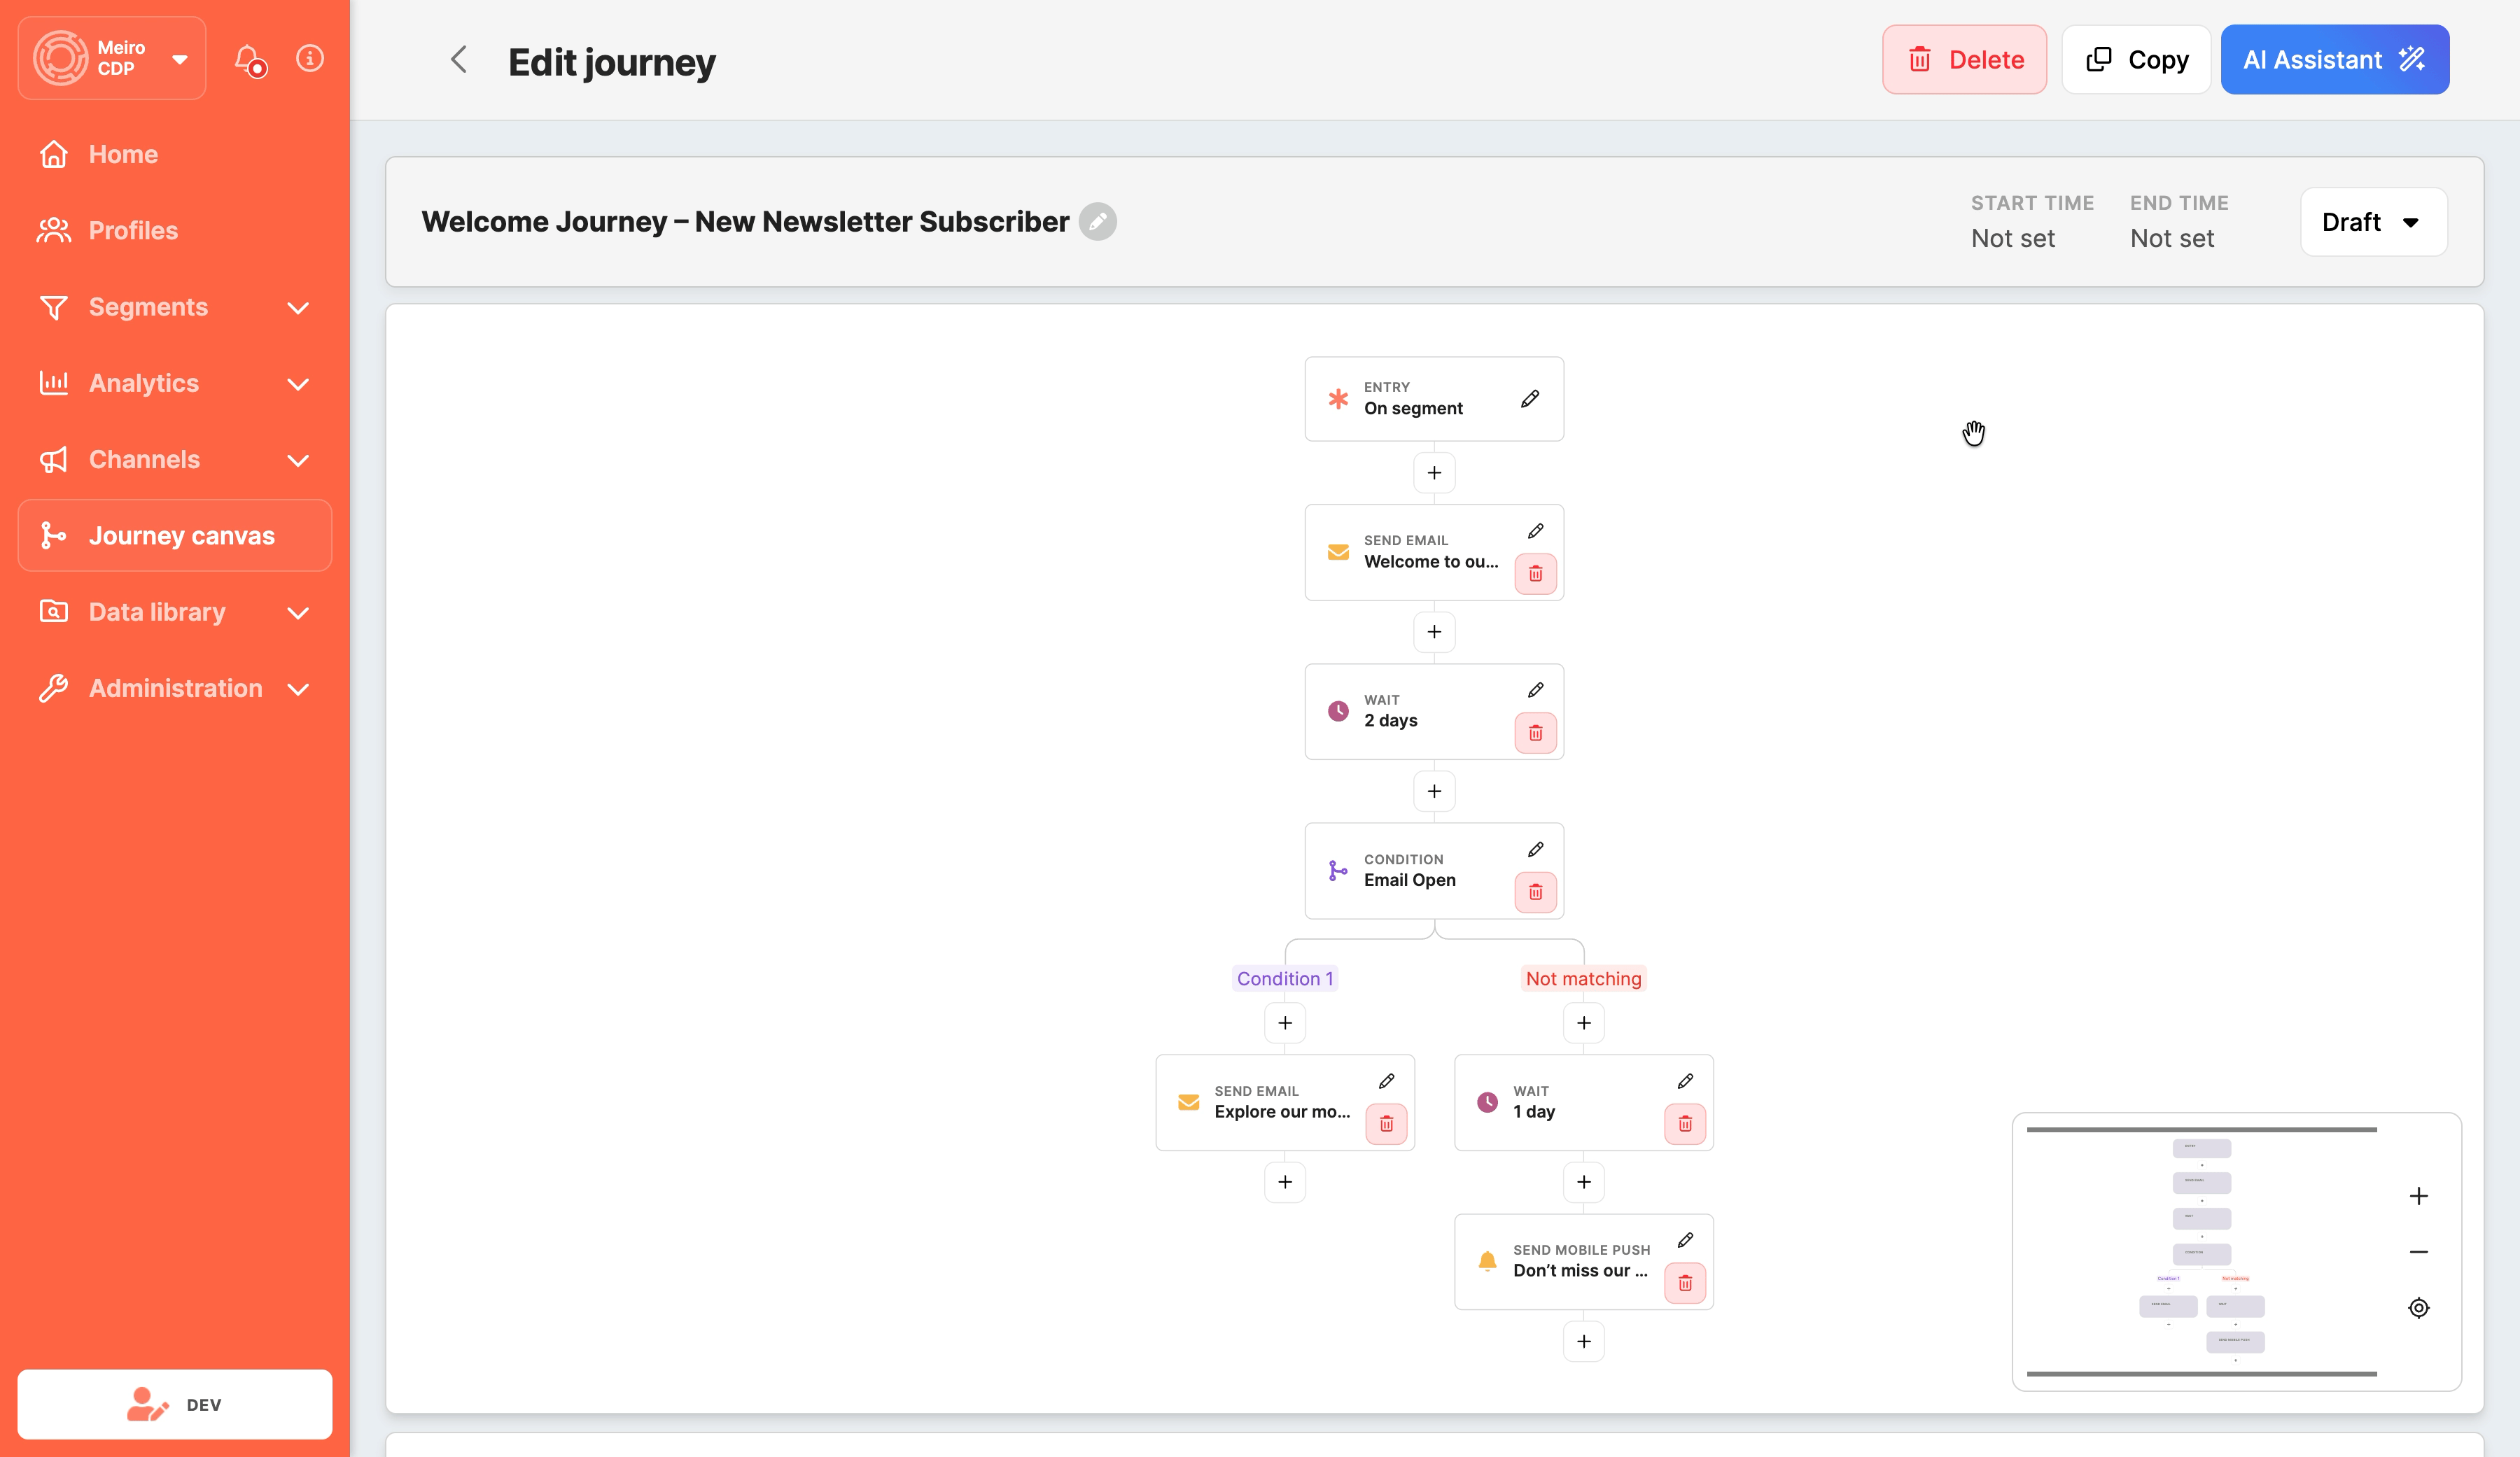Recenter canvas with the target icon
This screenshot has height=1457, width=2520.
[x=2418, y=1308]
